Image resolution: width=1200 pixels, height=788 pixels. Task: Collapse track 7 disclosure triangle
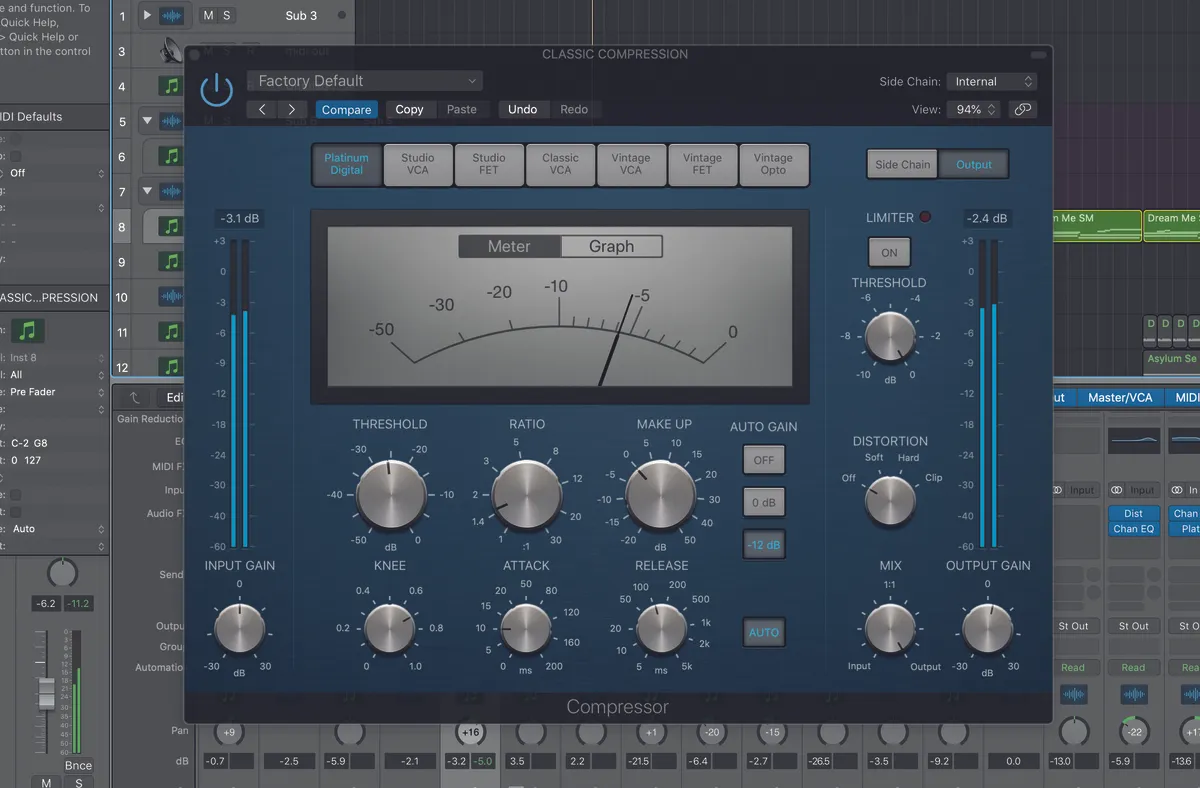(x=148, y=191)
